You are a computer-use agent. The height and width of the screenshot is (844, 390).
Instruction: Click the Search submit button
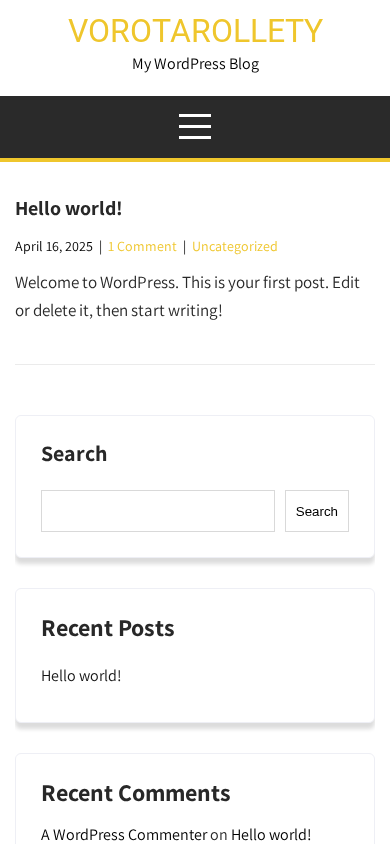click(317, 511)
